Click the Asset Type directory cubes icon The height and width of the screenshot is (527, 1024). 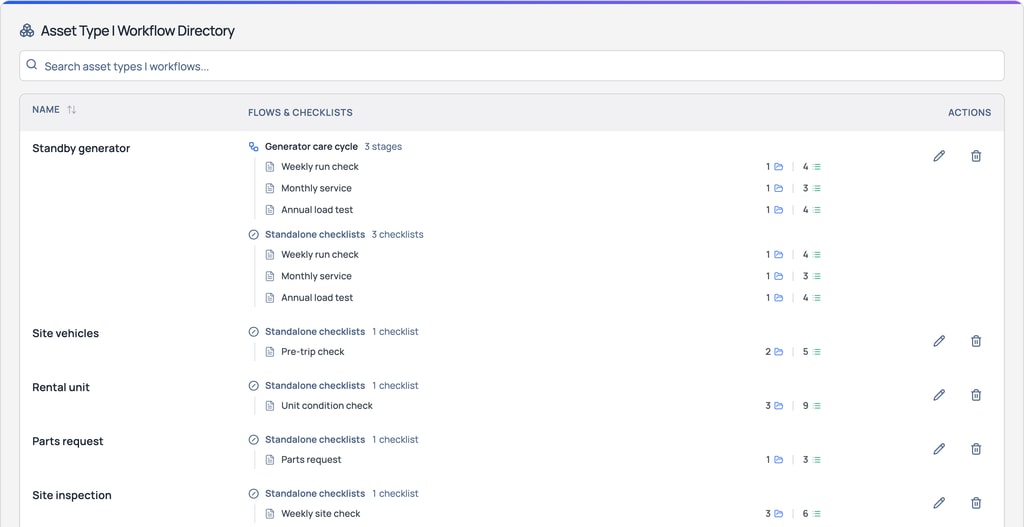pyautogui.click(x=27, y=31)
